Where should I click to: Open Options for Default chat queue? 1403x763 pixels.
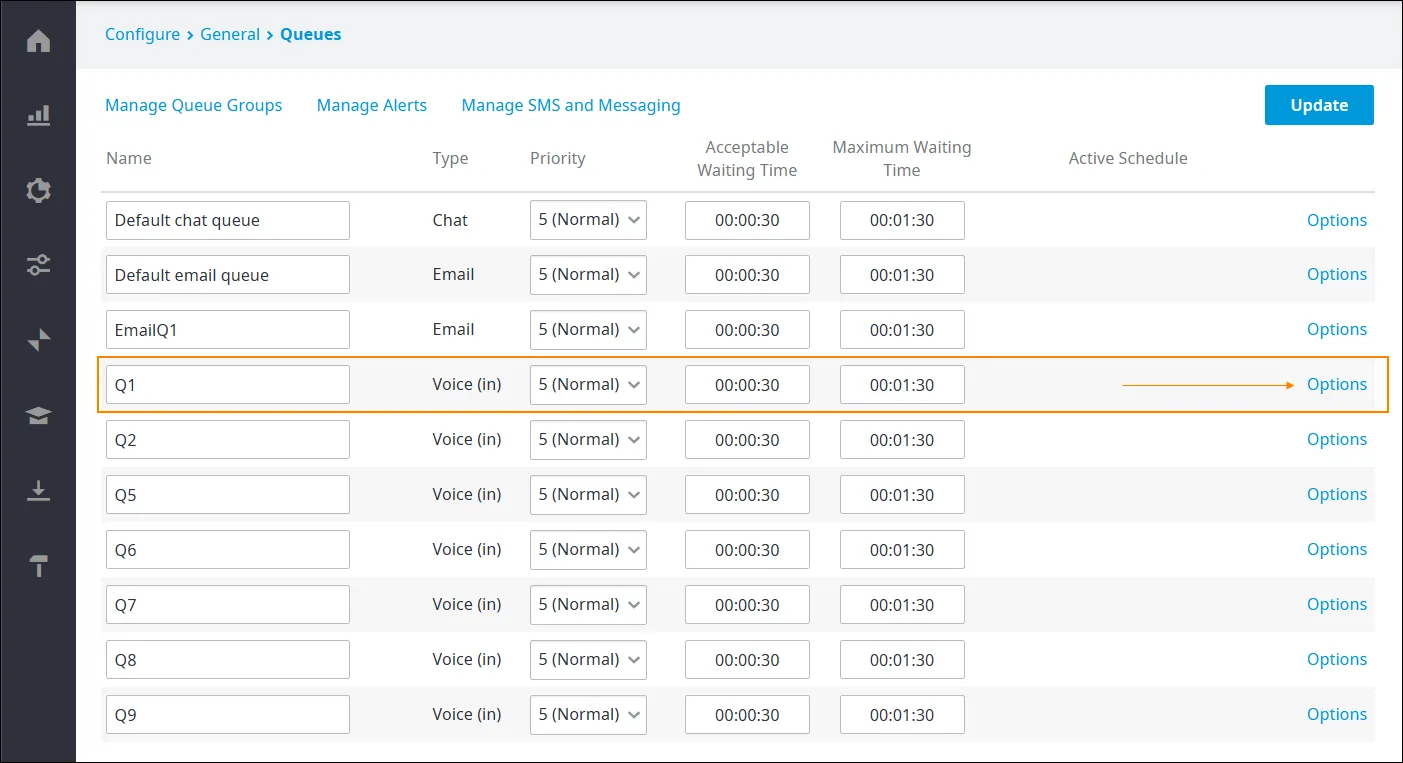point(1337,220)
